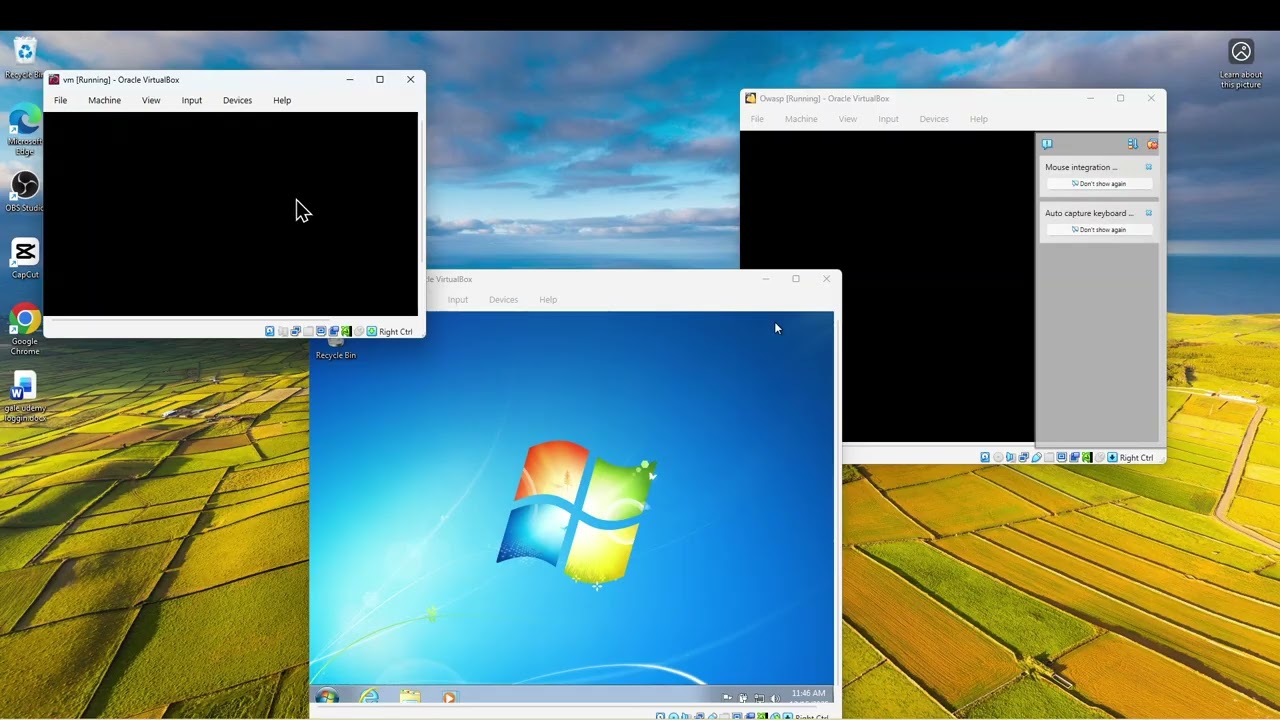
Task: Click green virtualization indicator in vm status bar
Action: pos(346,331)
